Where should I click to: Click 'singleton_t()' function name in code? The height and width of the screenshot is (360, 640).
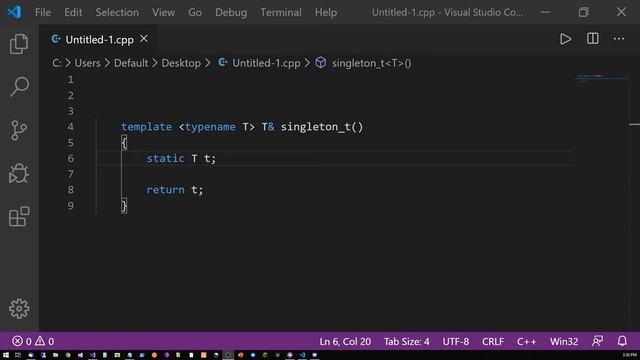pos(322,127)
